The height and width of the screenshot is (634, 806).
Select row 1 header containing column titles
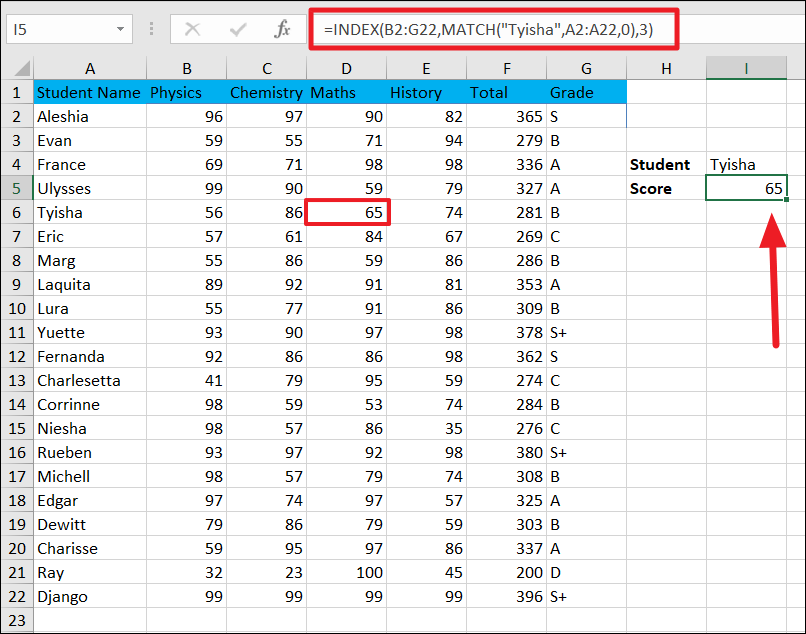[19, 92]
